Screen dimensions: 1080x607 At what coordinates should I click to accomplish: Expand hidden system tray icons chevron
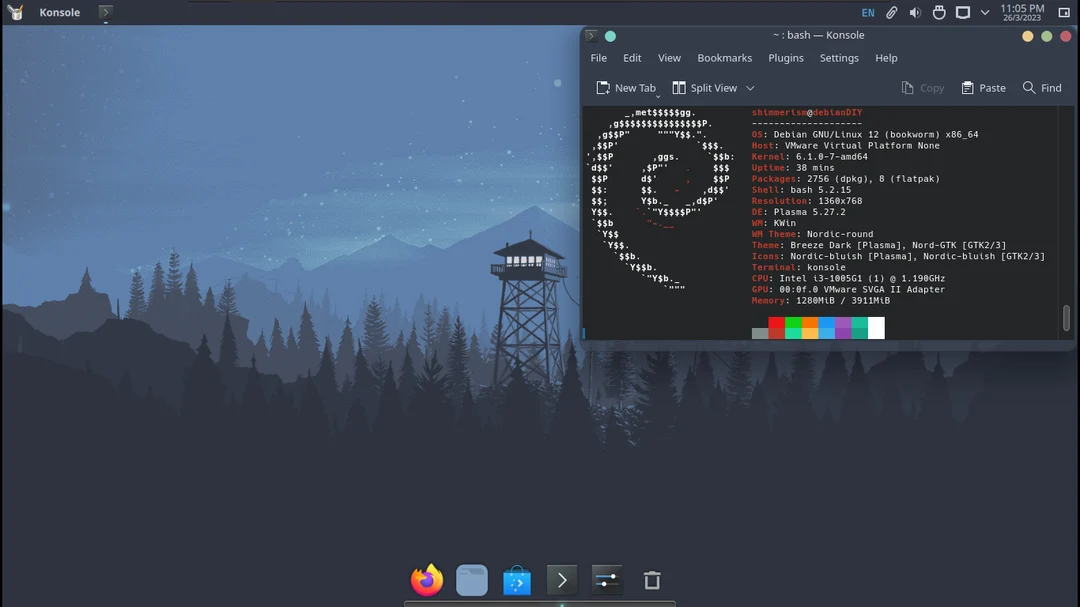[x=984, y=12]
